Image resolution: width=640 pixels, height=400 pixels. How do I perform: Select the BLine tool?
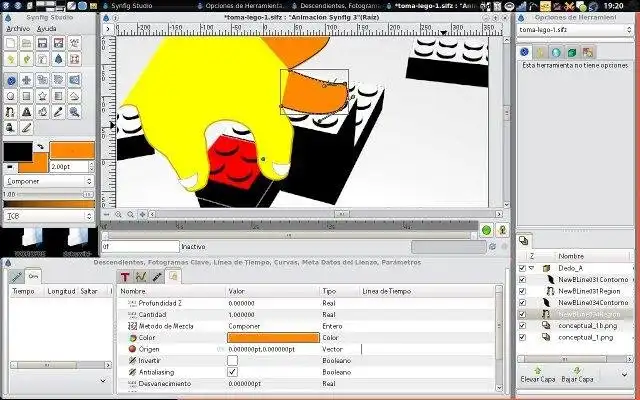pos(11,112)
